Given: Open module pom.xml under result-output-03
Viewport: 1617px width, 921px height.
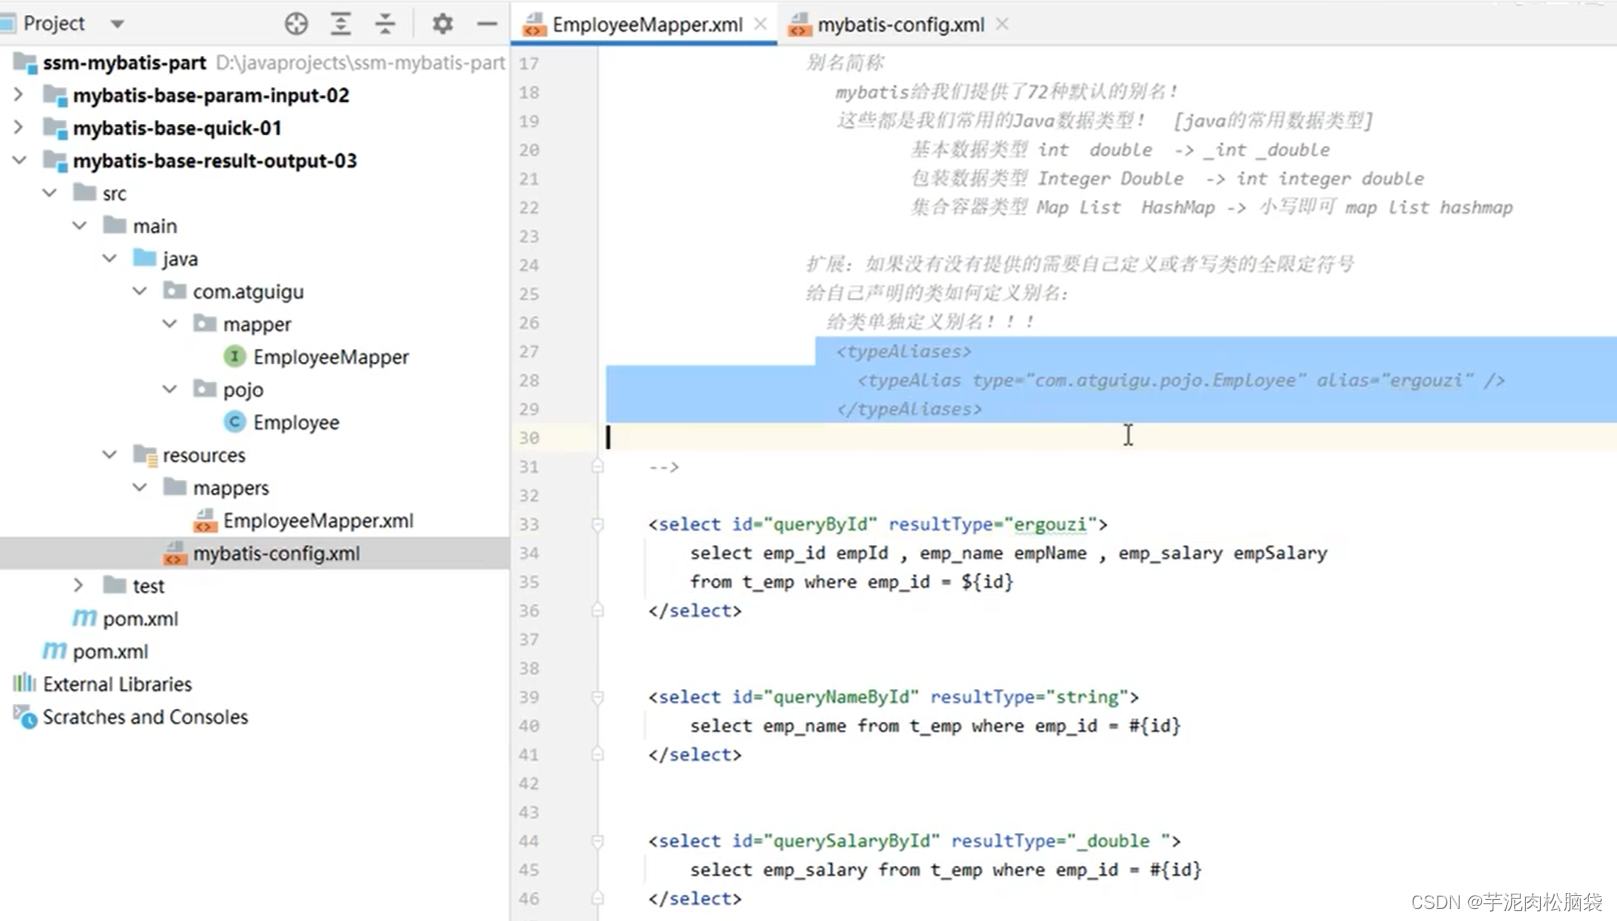Looking at the screenshot, I should pos(140,619).
